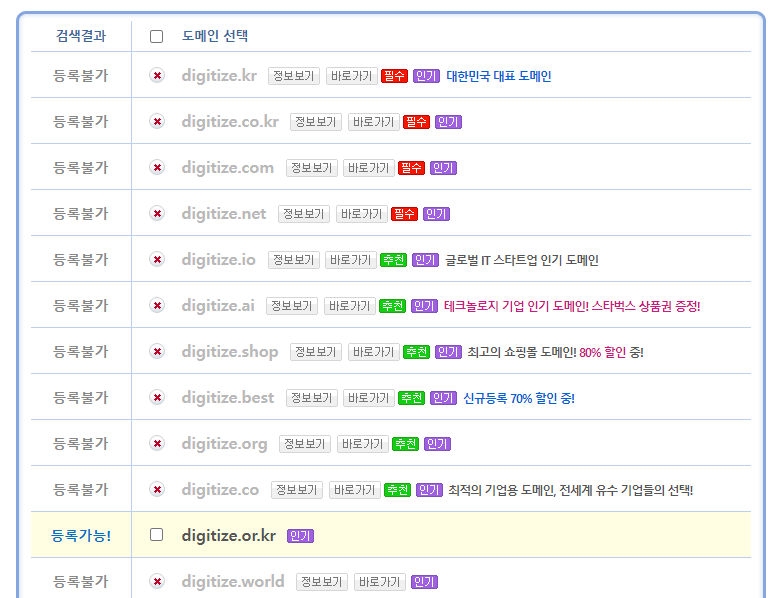
Task: Tick the checkbox for digitize.or.kr
Action: [x=156, y=534]
